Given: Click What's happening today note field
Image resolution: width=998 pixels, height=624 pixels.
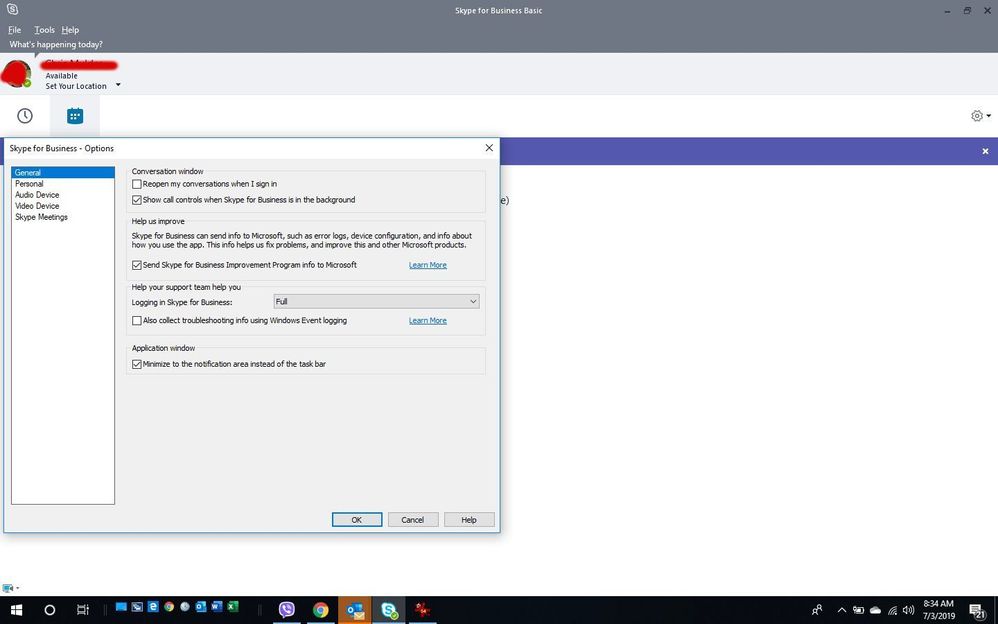Looking at the screenshot, I should (56, 45).
